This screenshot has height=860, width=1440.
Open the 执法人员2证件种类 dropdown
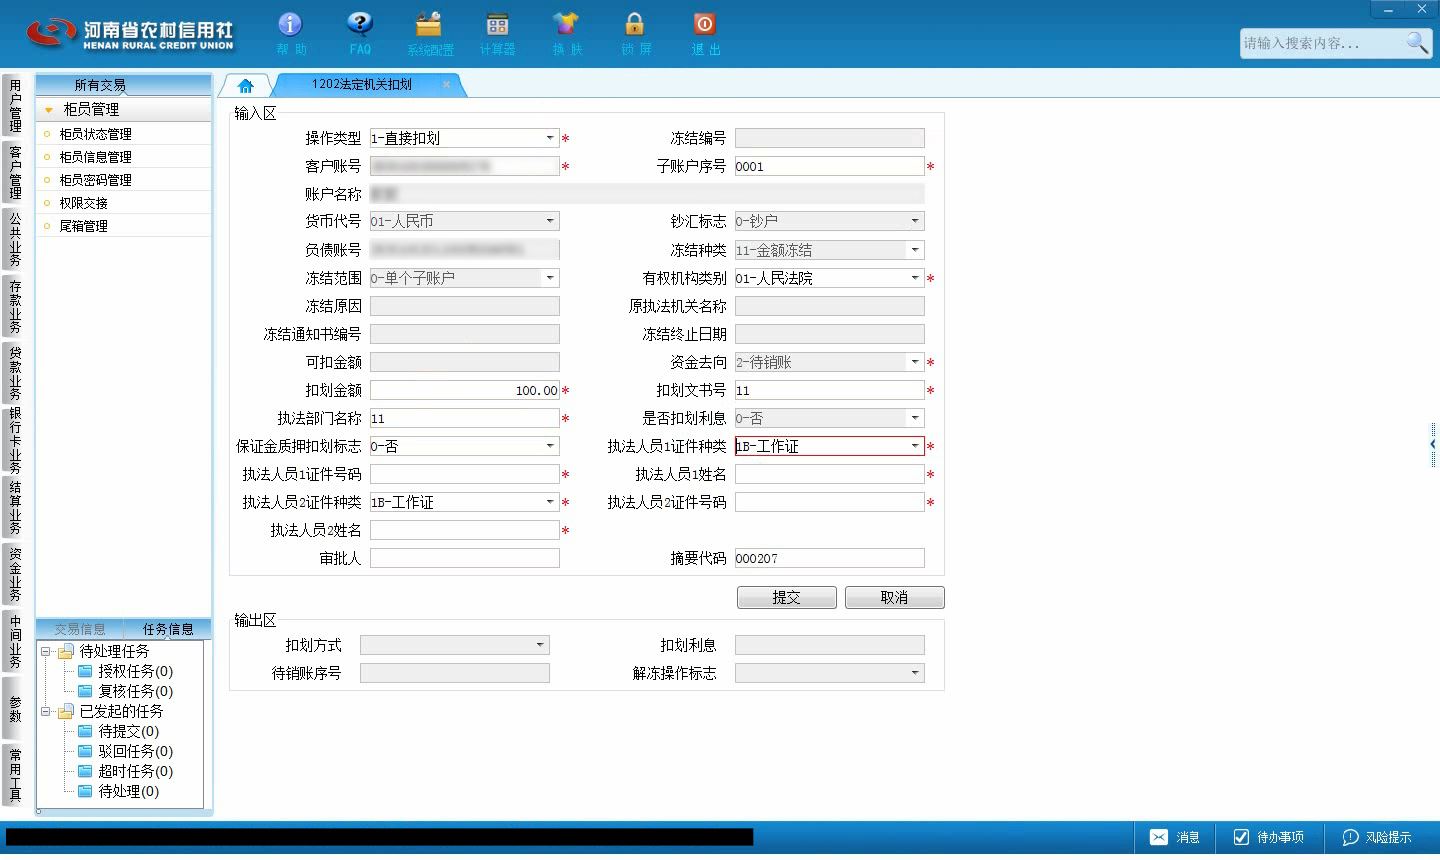550,502
